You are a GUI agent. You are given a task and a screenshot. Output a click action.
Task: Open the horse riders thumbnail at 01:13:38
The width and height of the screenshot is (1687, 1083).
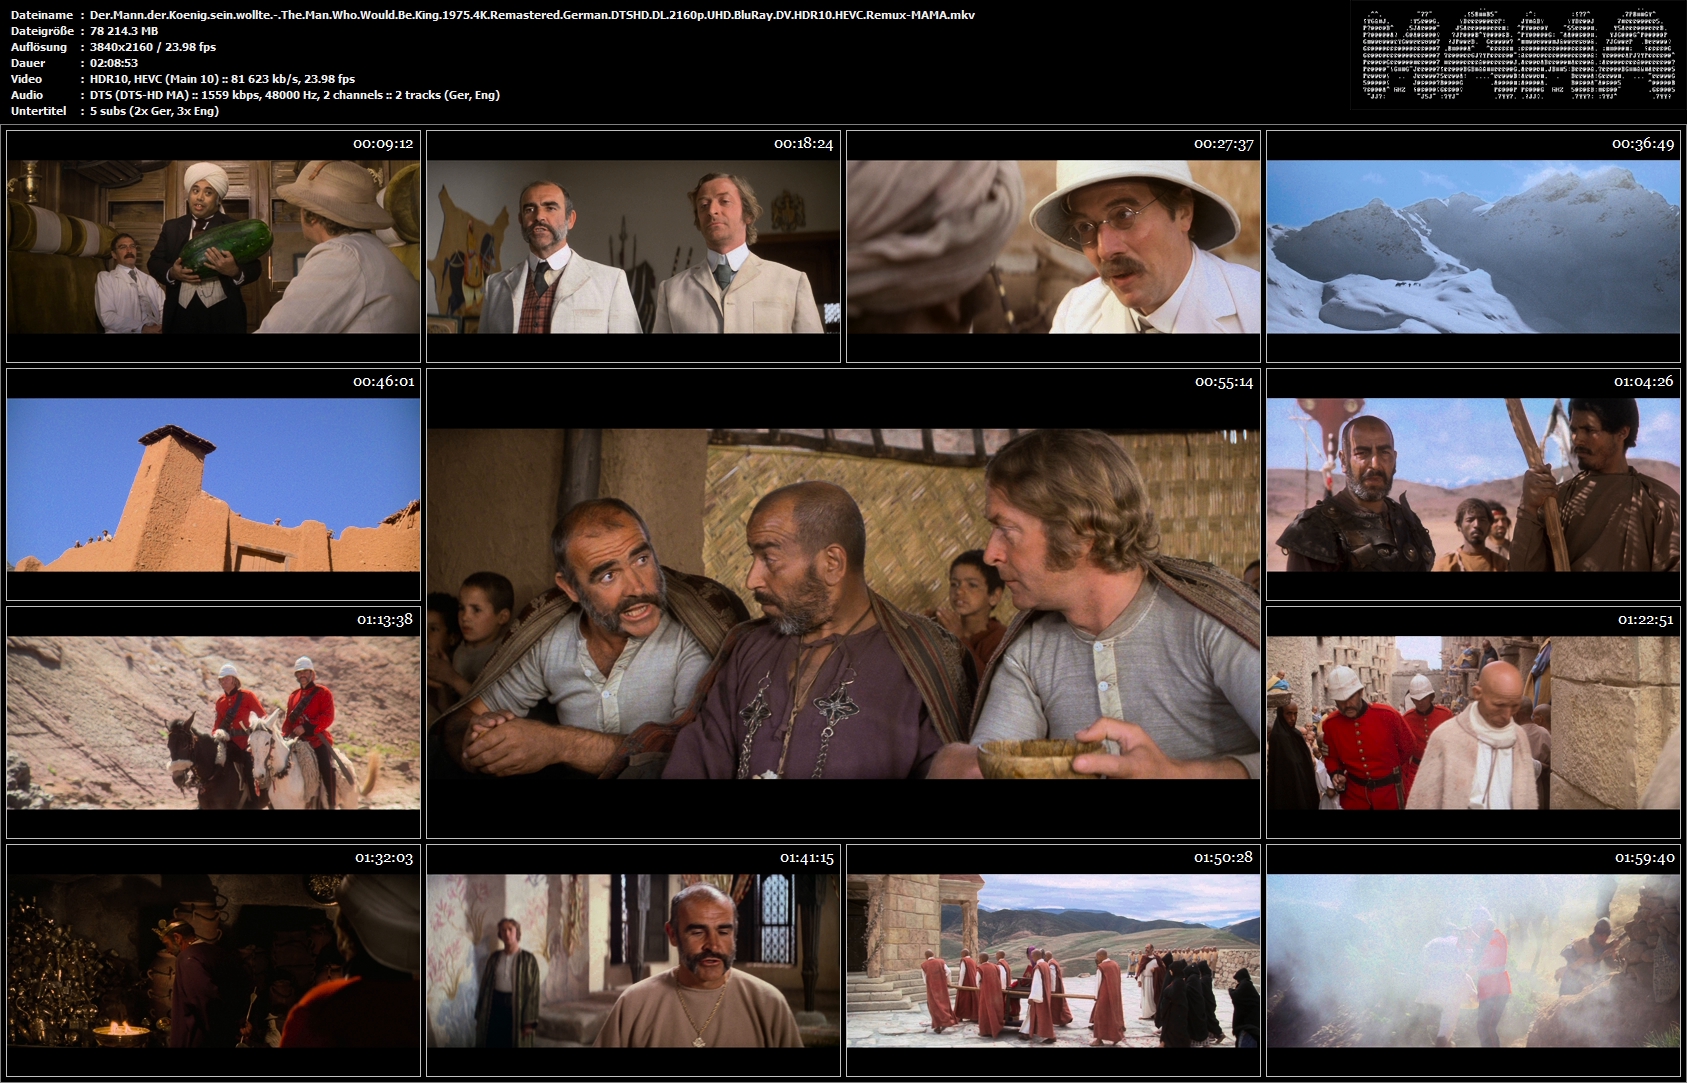coord(213,722)
